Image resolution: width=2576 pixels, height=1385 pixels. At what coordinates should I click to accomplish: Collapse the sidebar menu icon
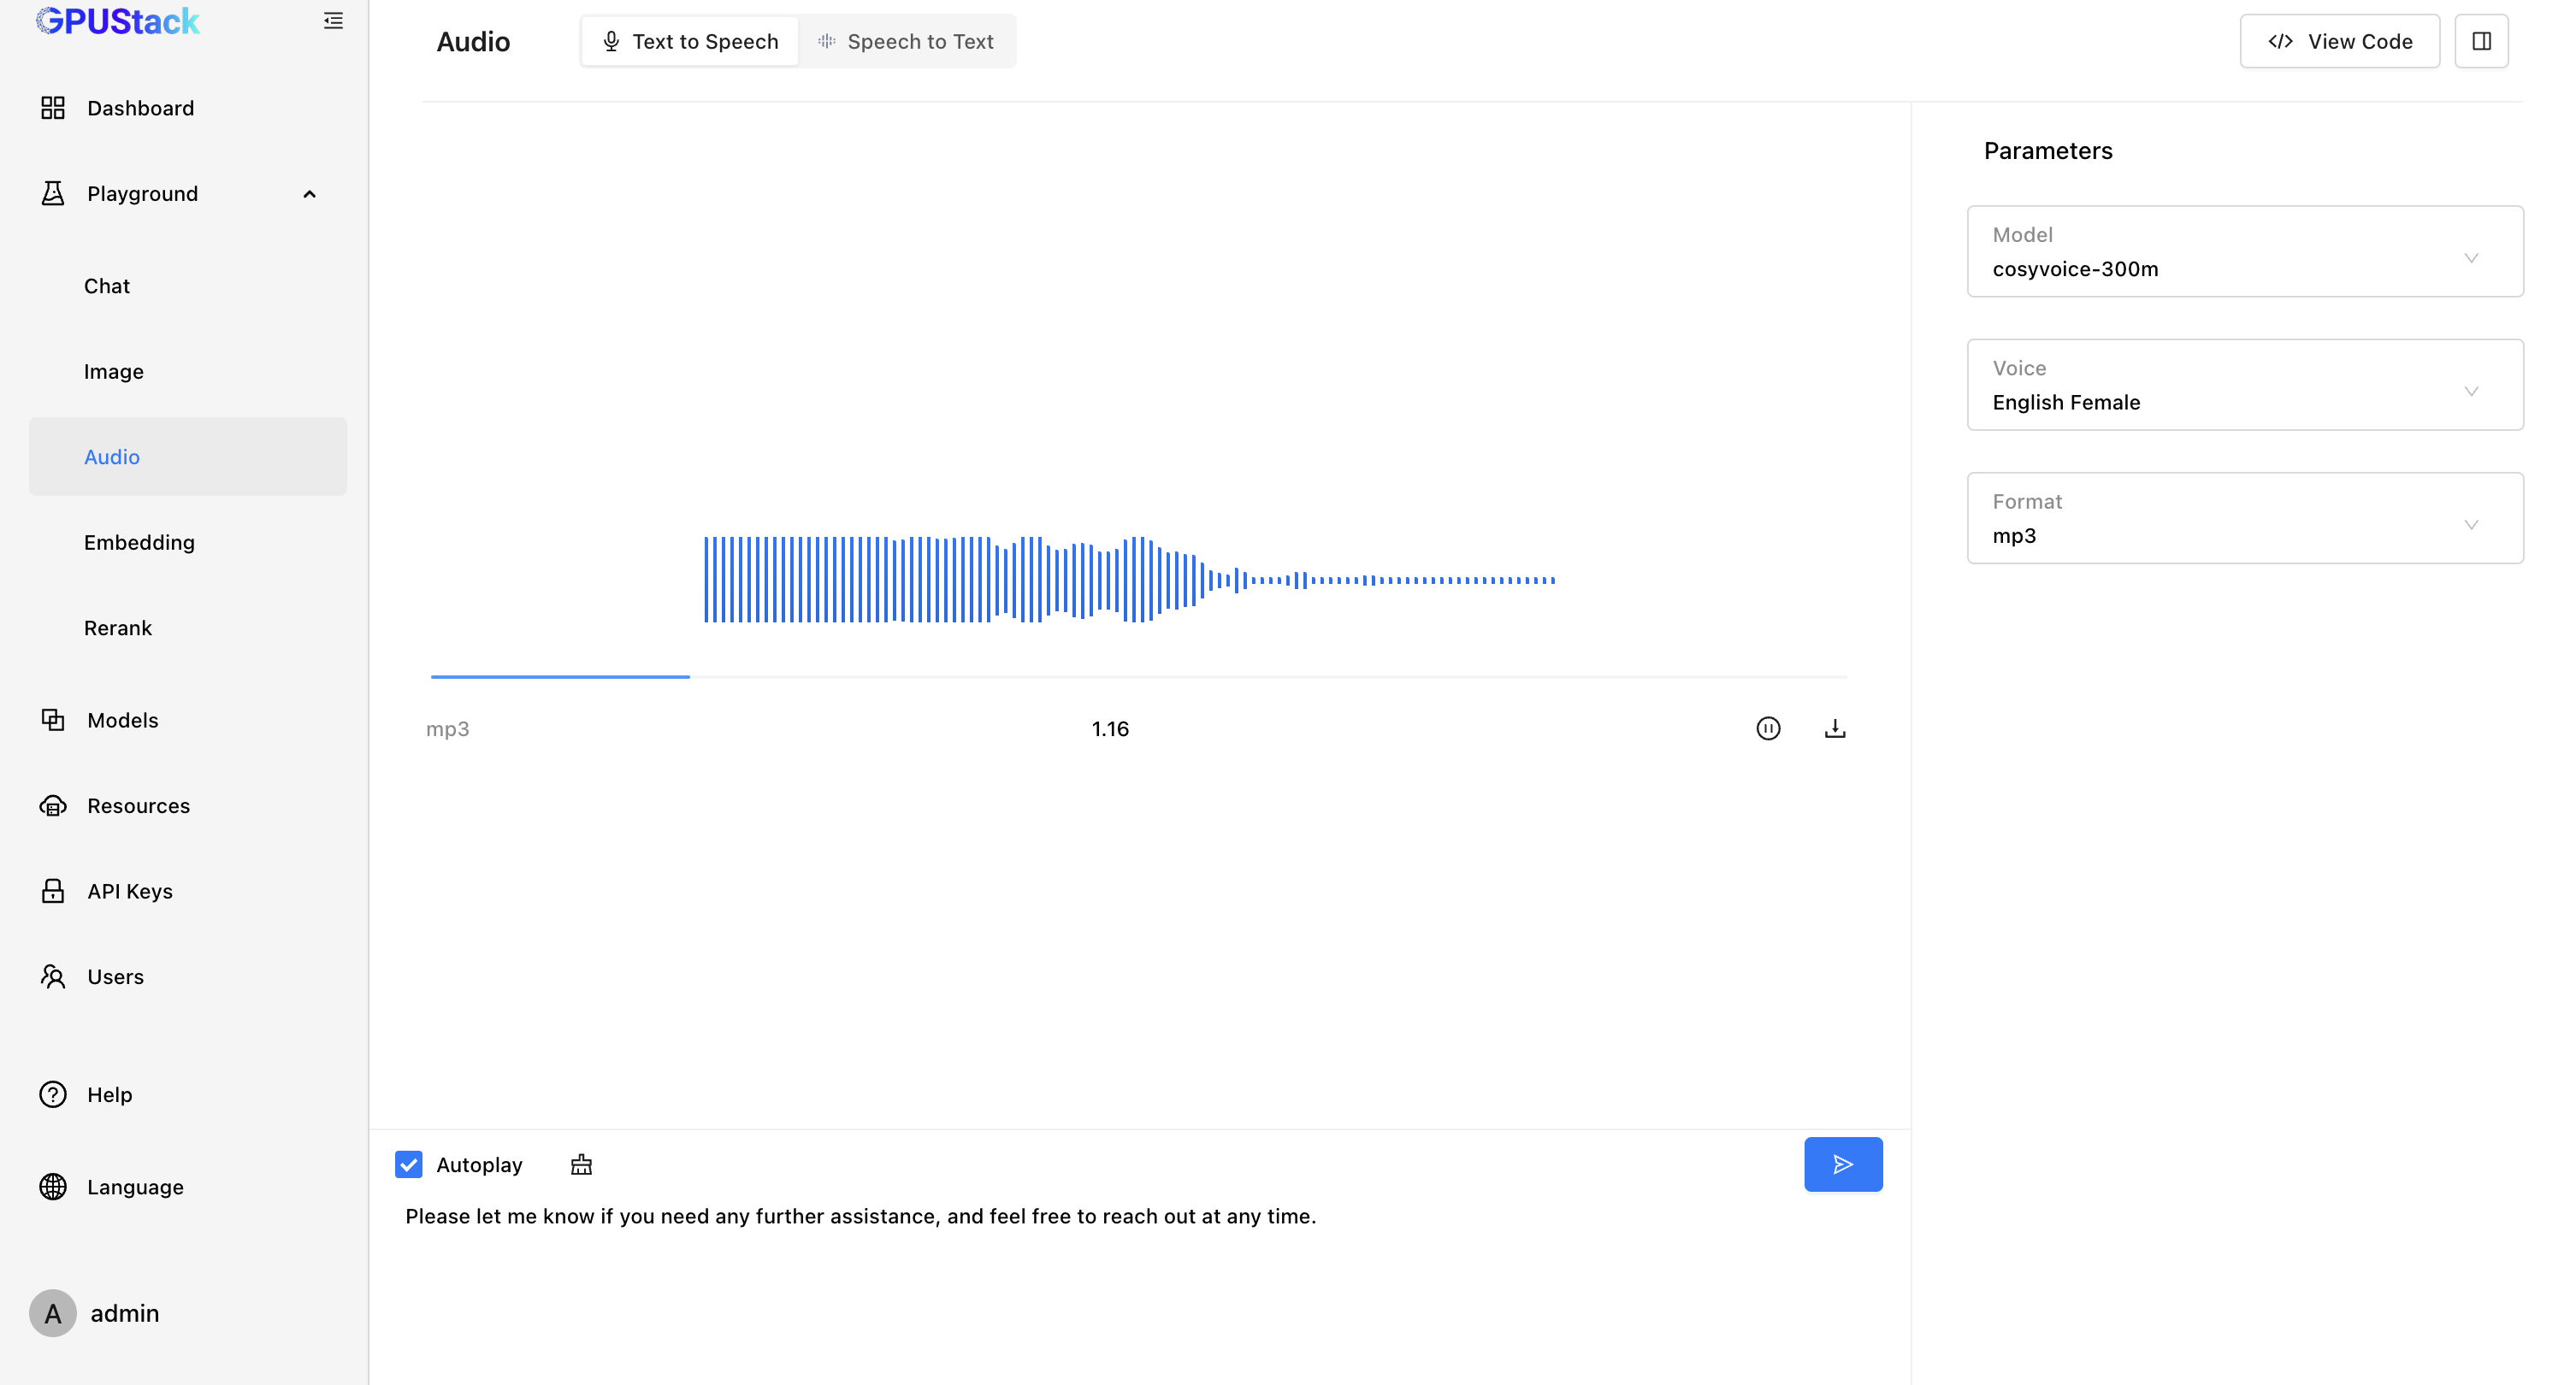pos(333,21)
